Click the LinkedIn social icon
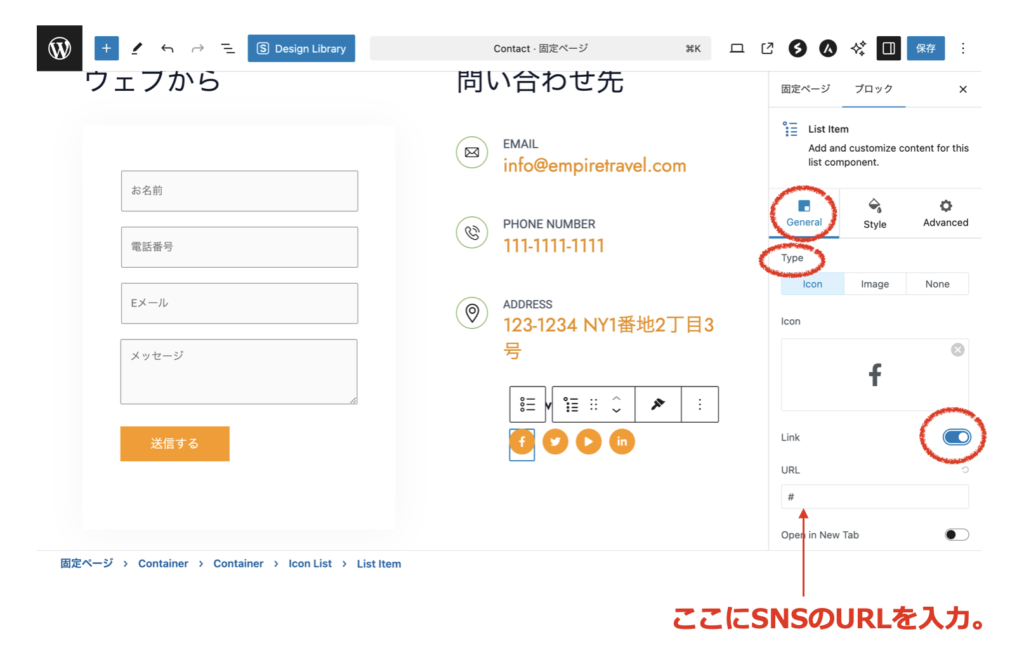 tap(622, 442)
